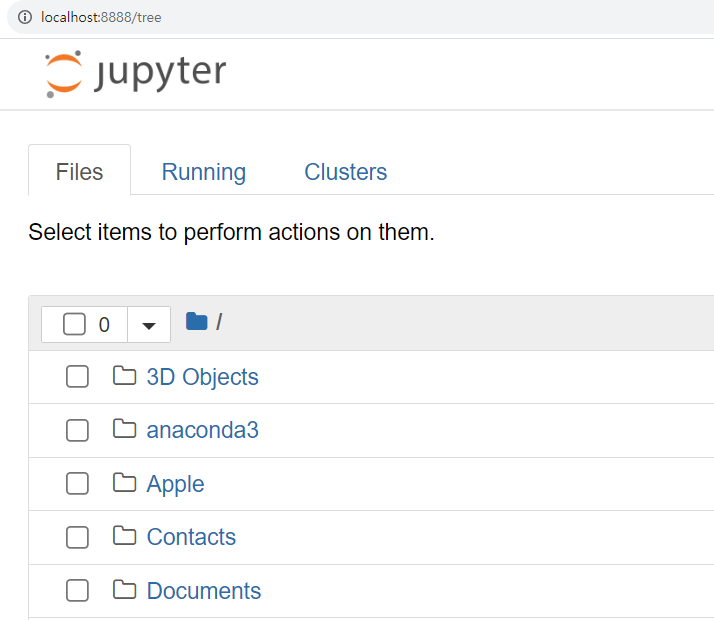Toggle the select-all checkbox in the header
This screenshot has height=620, width=714.
click(x=75, y=324)
